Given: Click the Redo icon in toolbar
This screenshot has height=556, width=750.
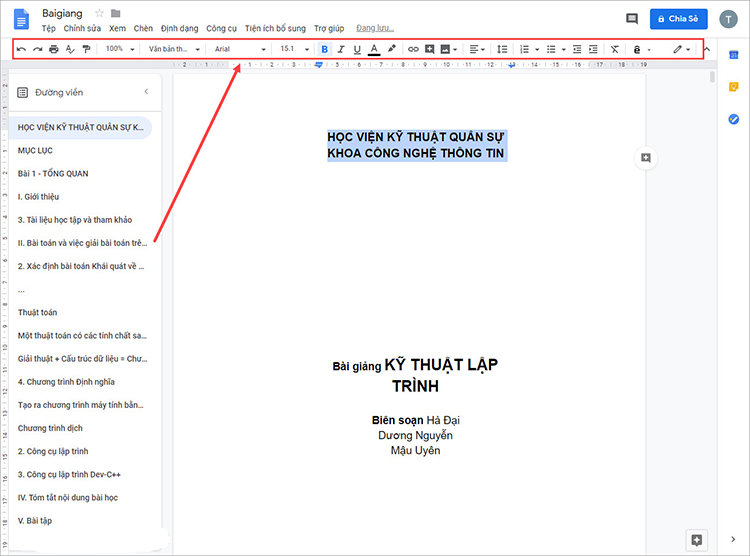Looking at the screenshot, I should pos(37,49).
